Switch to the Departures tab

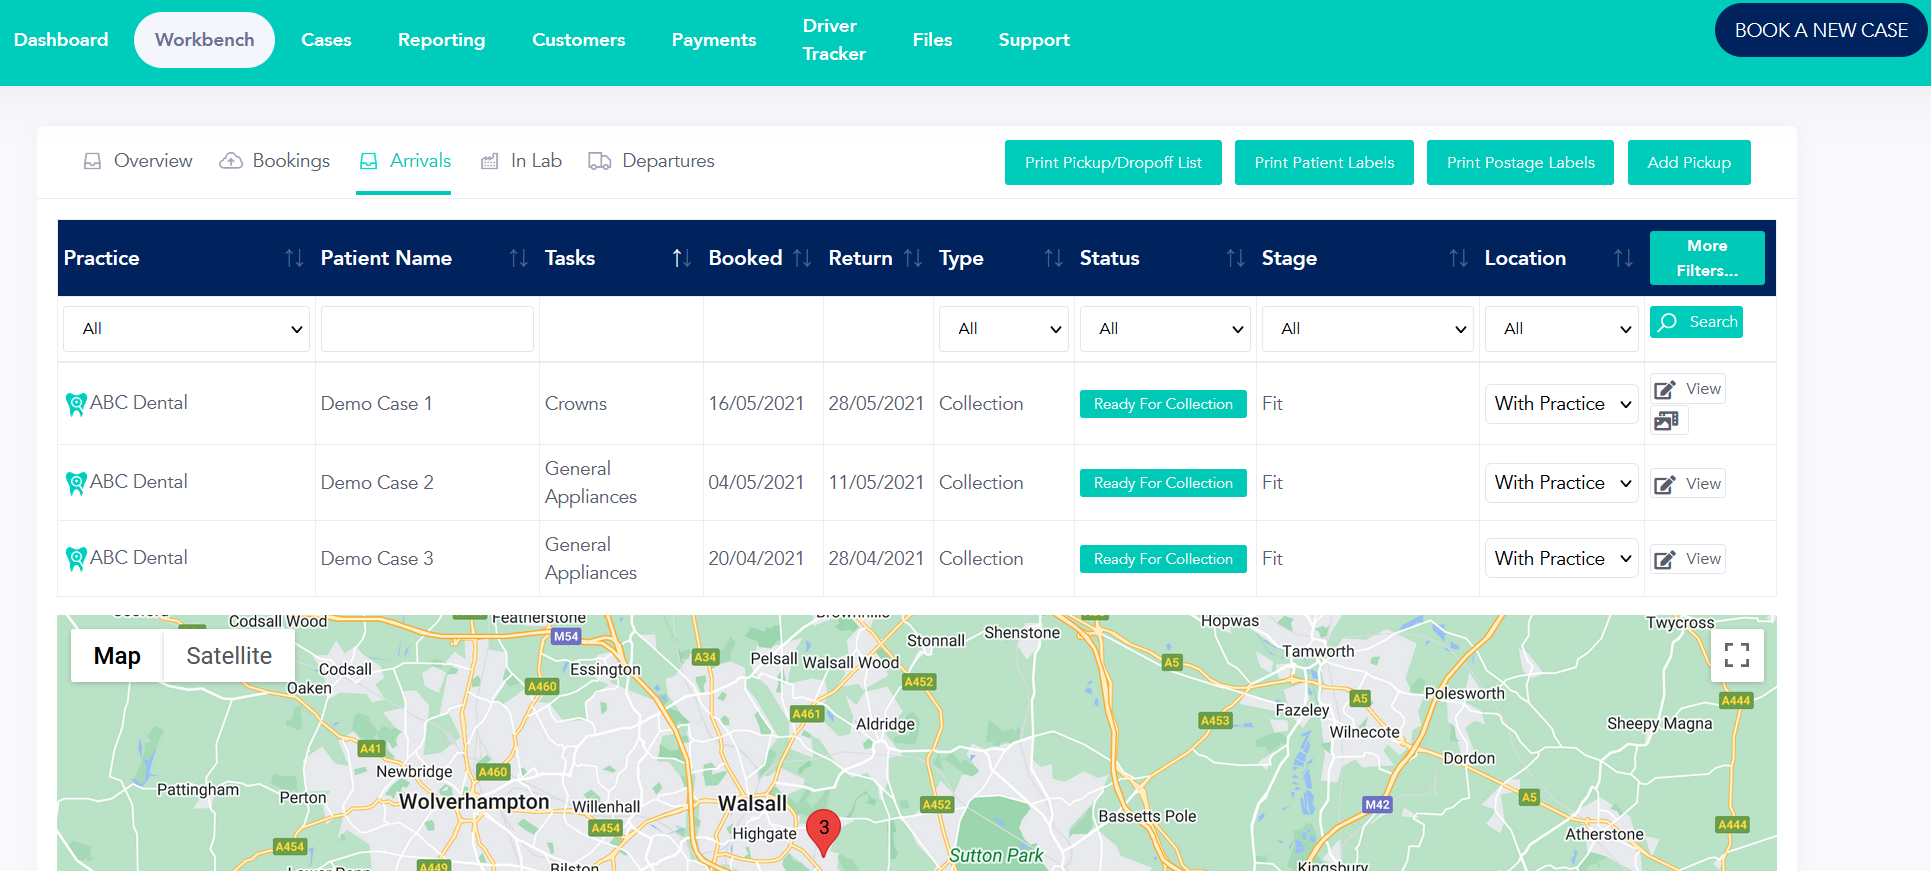(x=652, y=161)
